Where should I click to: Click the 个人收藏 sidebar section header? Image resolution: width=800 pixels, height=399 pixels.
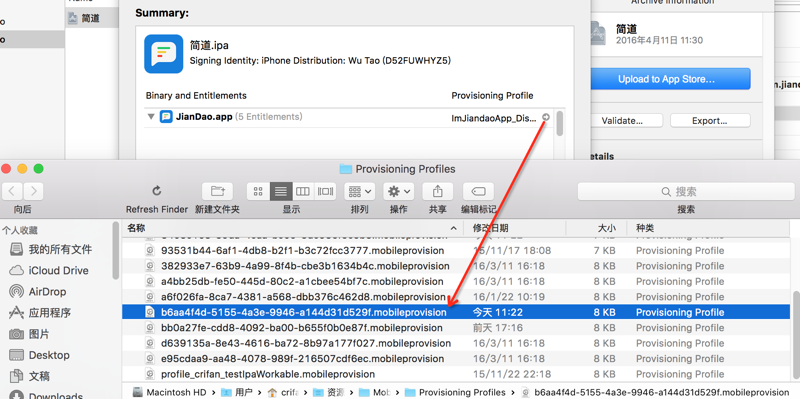click(19, 230)
